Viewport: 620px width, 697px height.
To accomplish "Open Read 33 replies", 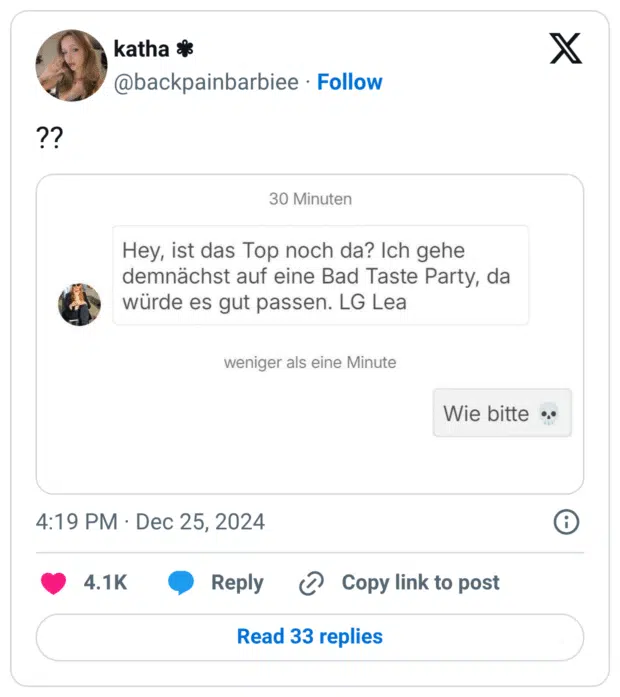I will 310,636.
